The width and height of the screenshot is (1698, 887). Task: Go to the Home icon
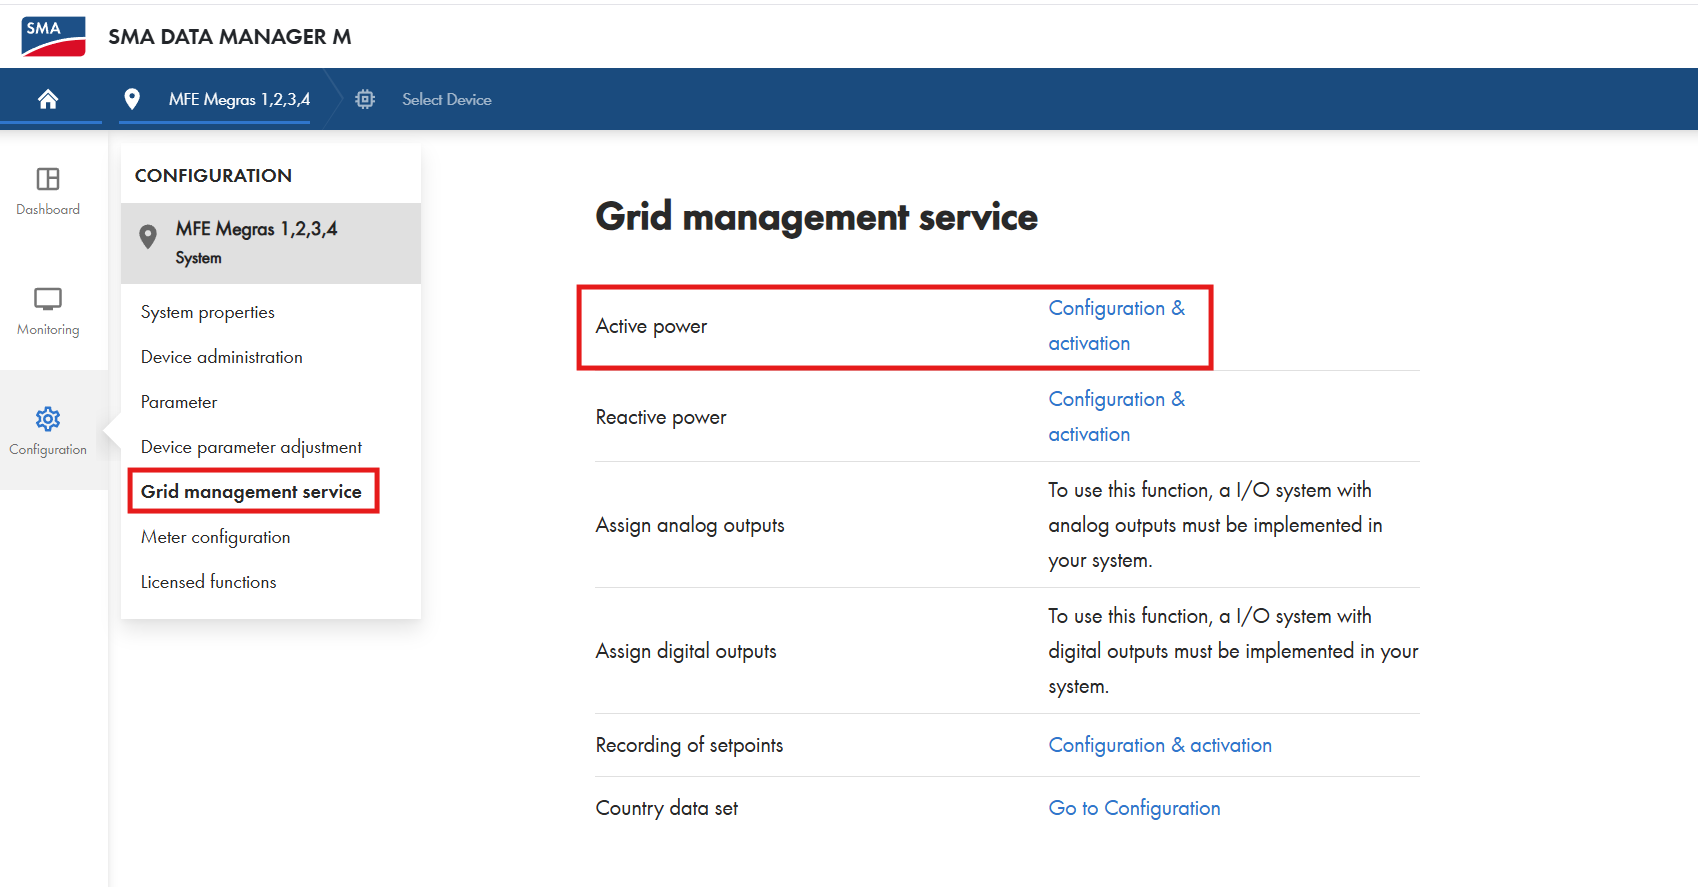tap(48, 99)
